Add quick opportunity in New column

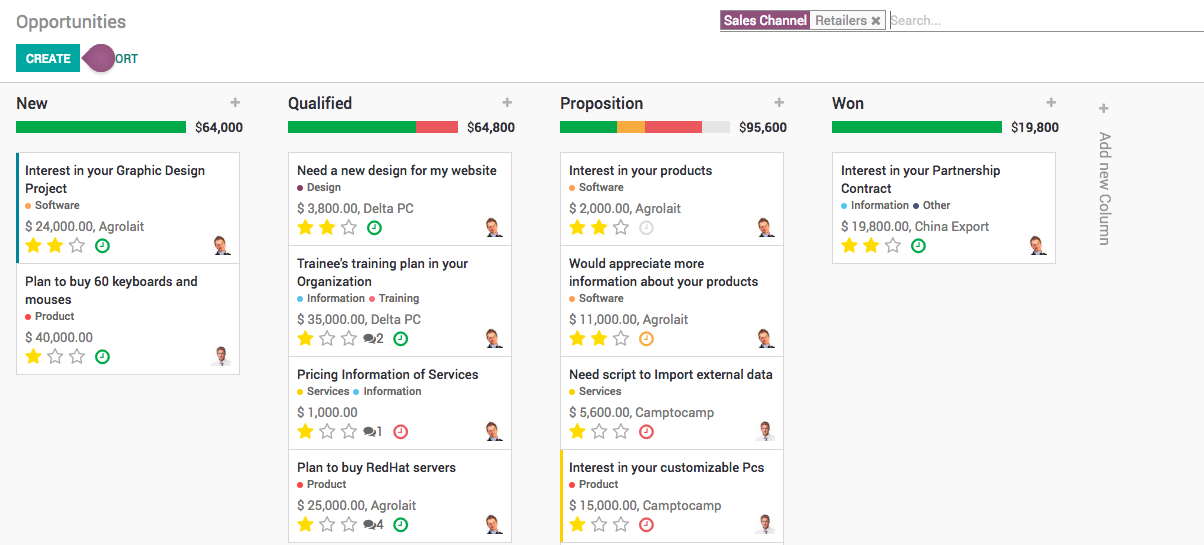pos(235,103)
